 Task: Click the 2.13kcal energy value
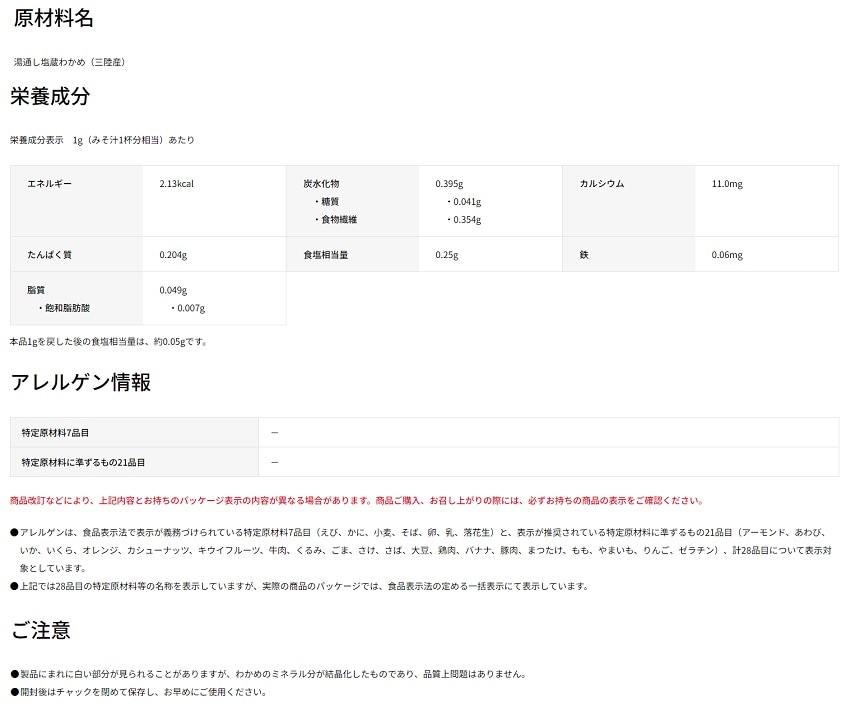click(x=176, y=184)
